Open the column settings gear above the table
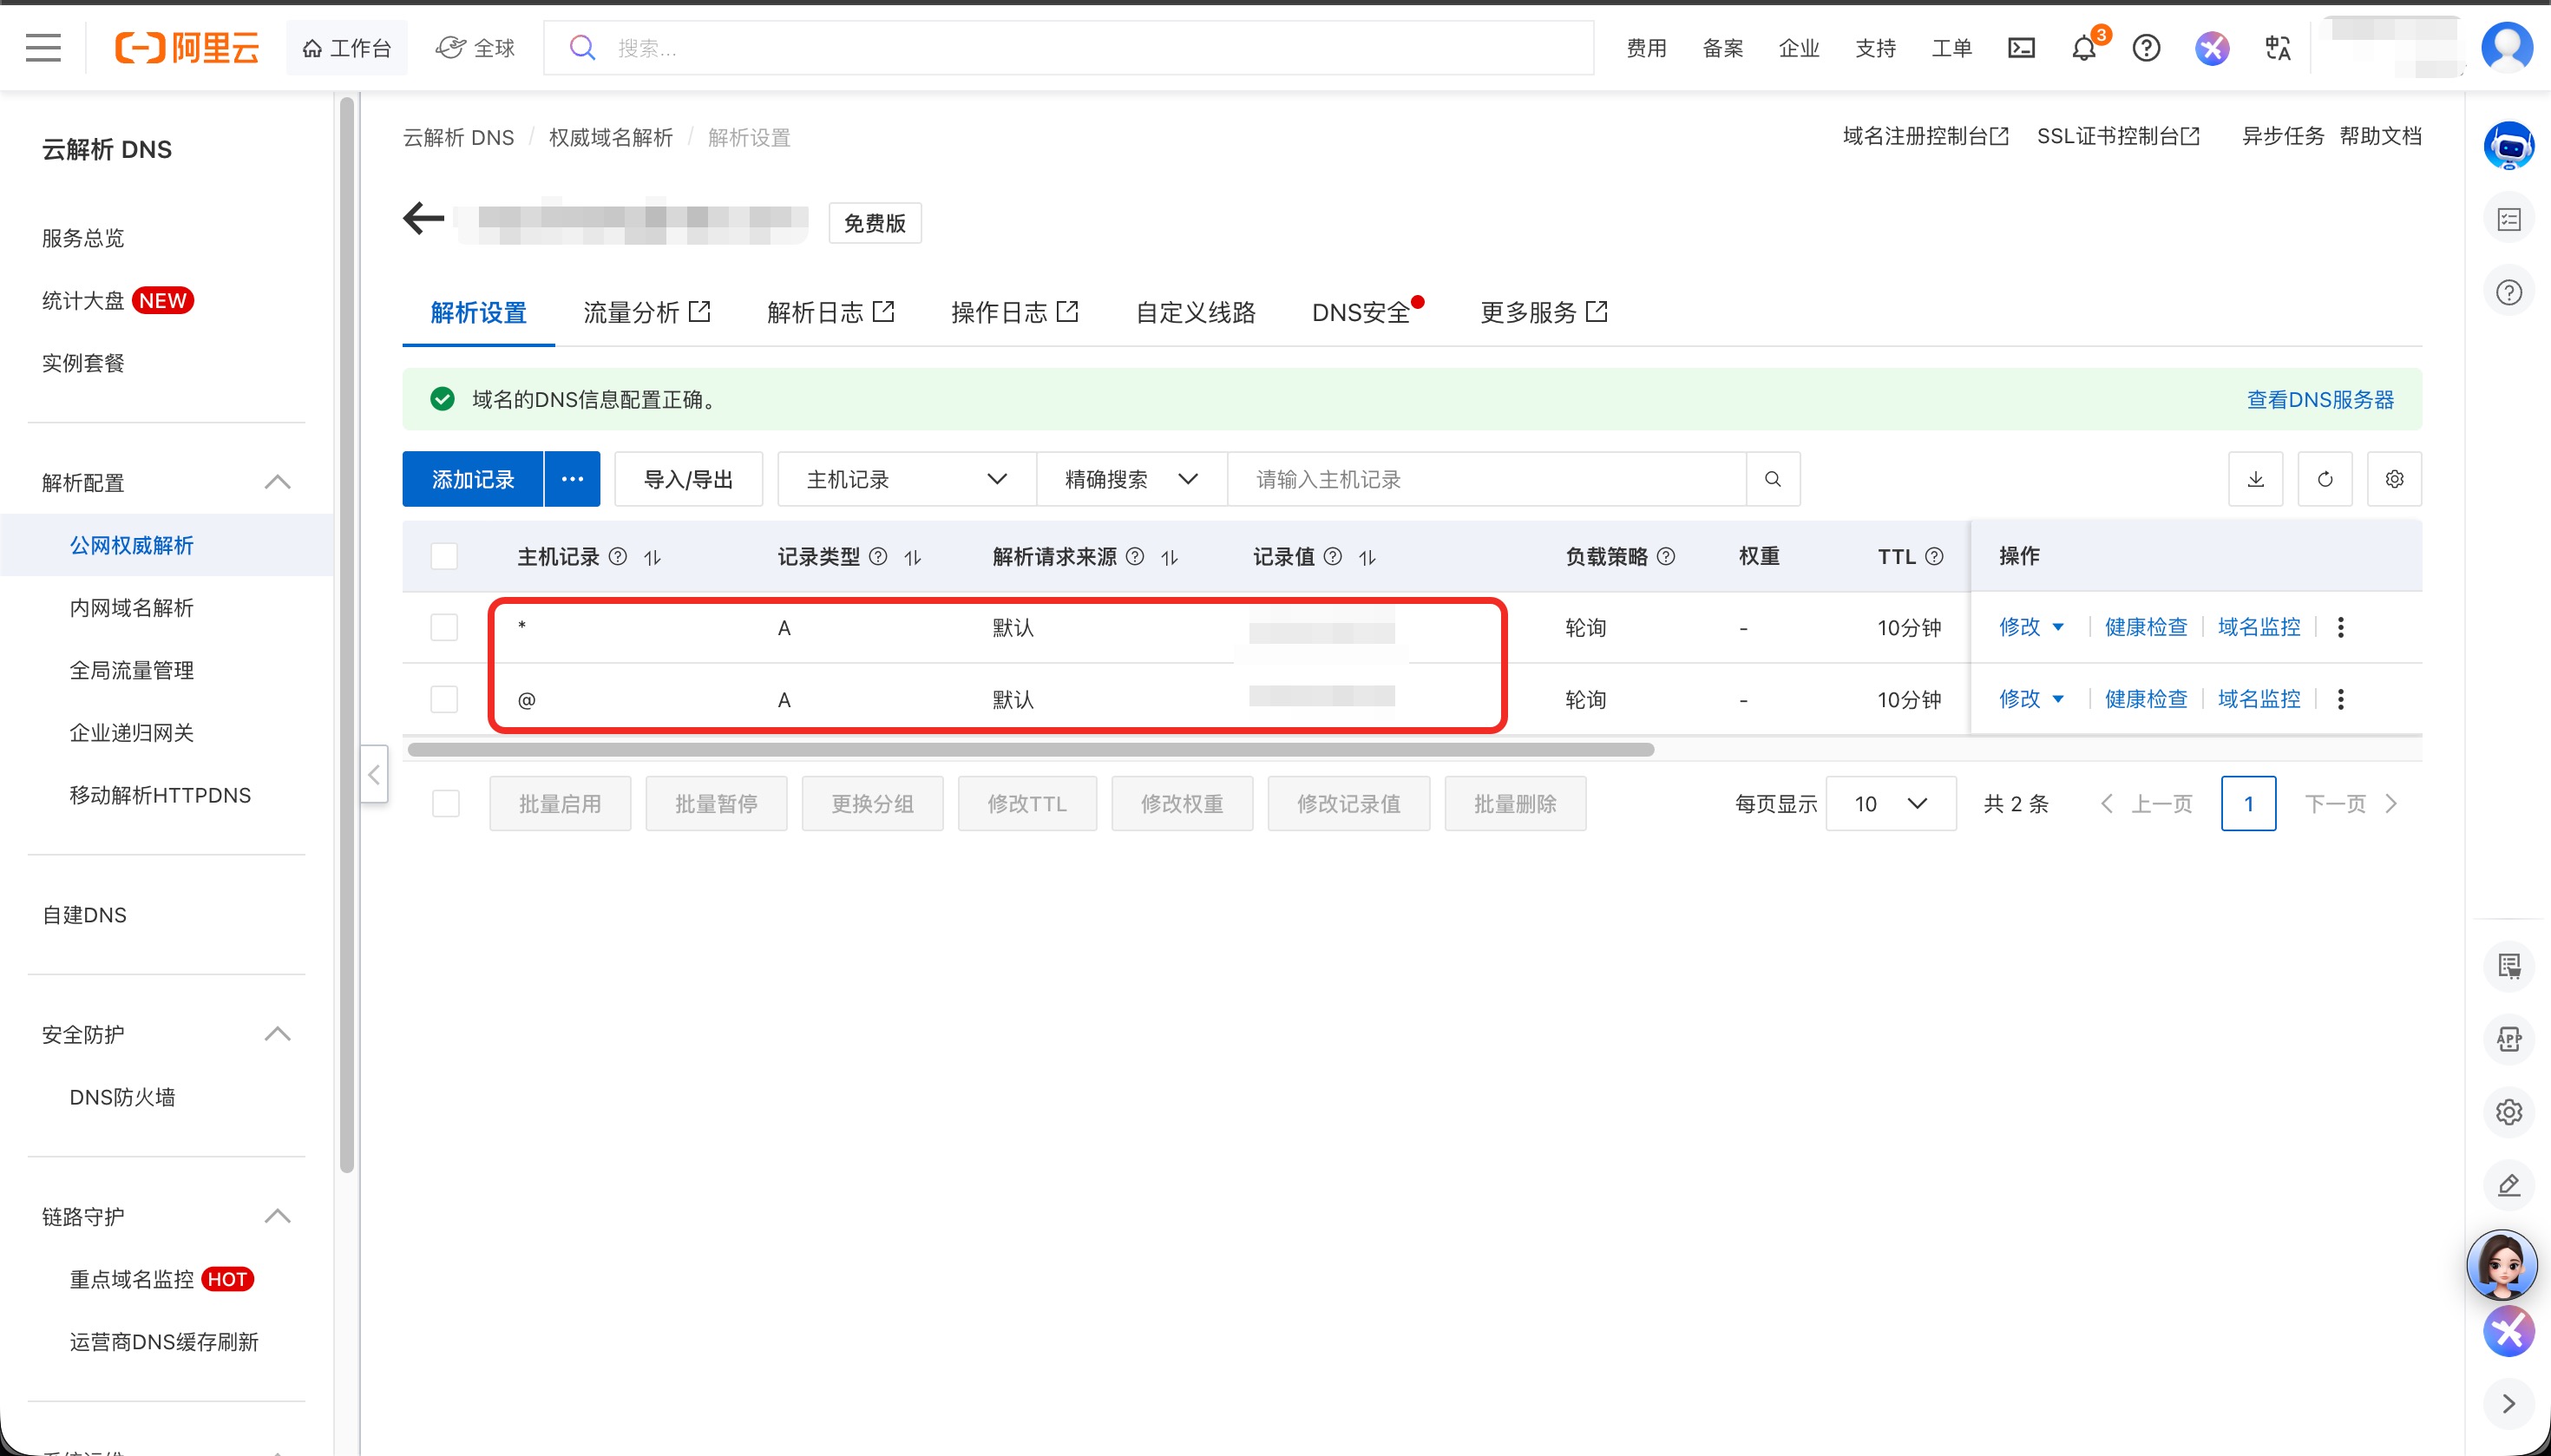This screenshot has width=2551, height=1456. pos(2394,479)
